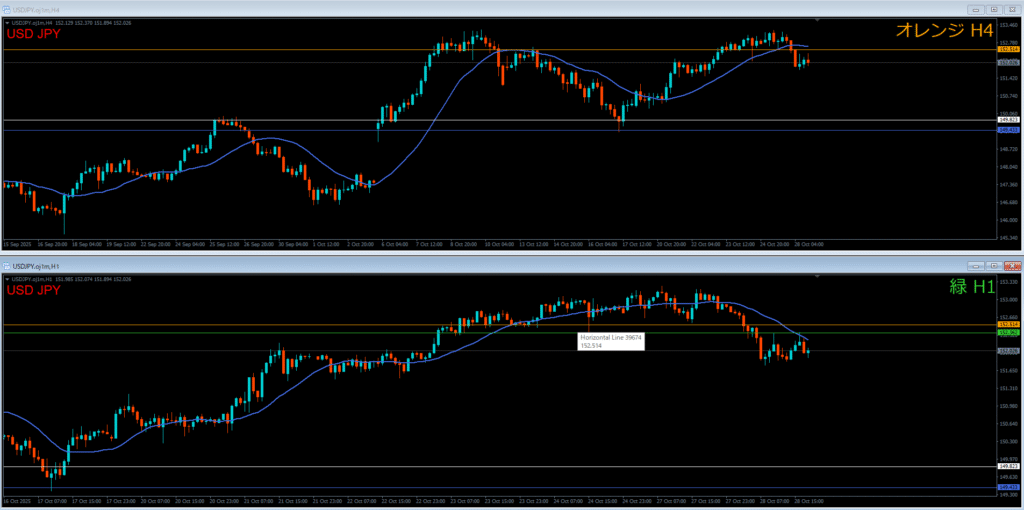Close the USDJPY H1 chart window
The width and height of the screenshot is (1024, 510).
pyautogui.click(x=1011, y=267)
